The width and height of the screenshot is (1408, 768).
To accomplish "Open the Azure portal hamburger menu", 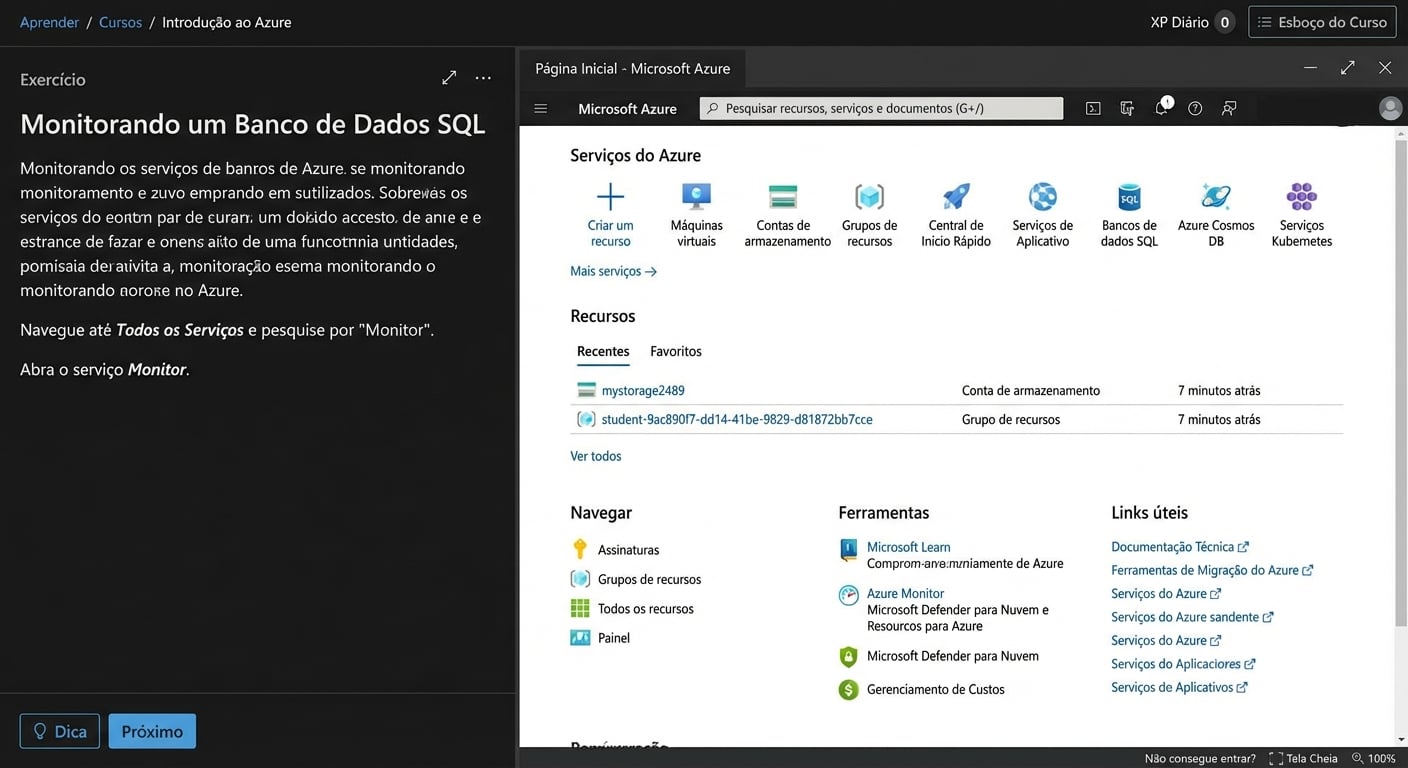I will pyautogui.click(x=541, y=108).
